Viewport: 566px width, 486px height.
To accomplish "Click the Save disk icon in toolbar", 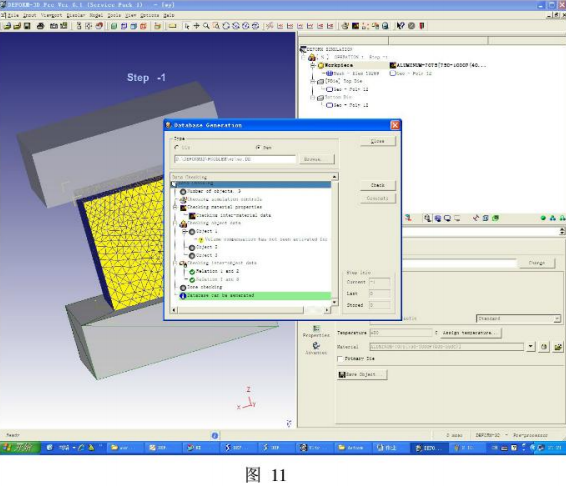I will [27, 26].
